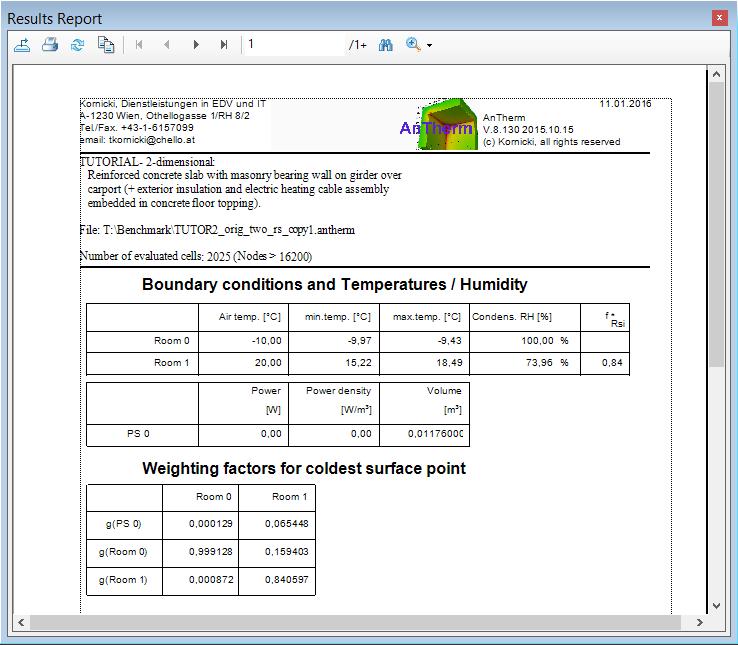Screen dimensions: 738x645
Task: Open the Find text binoculars tool
Action: click(x=385, y=45)
